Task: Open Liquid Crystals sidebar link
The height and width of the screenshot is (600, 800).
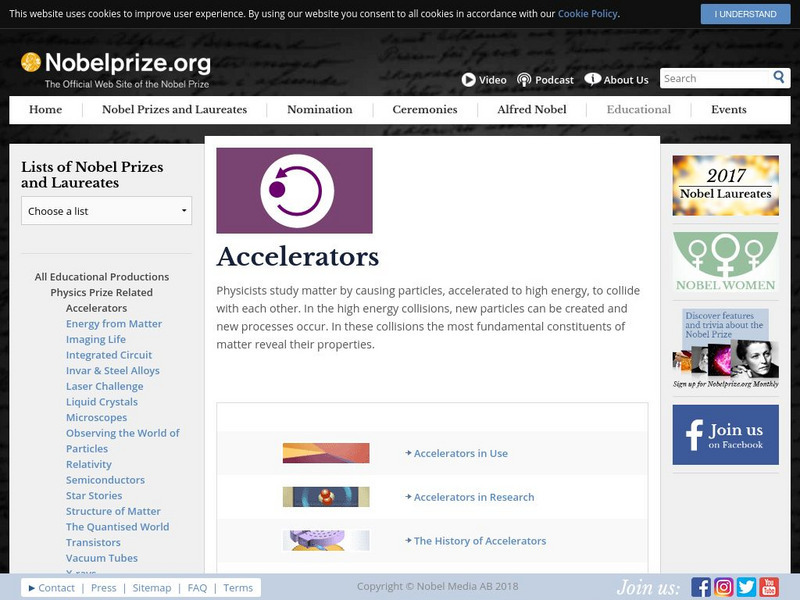Action: pos(102,402)
